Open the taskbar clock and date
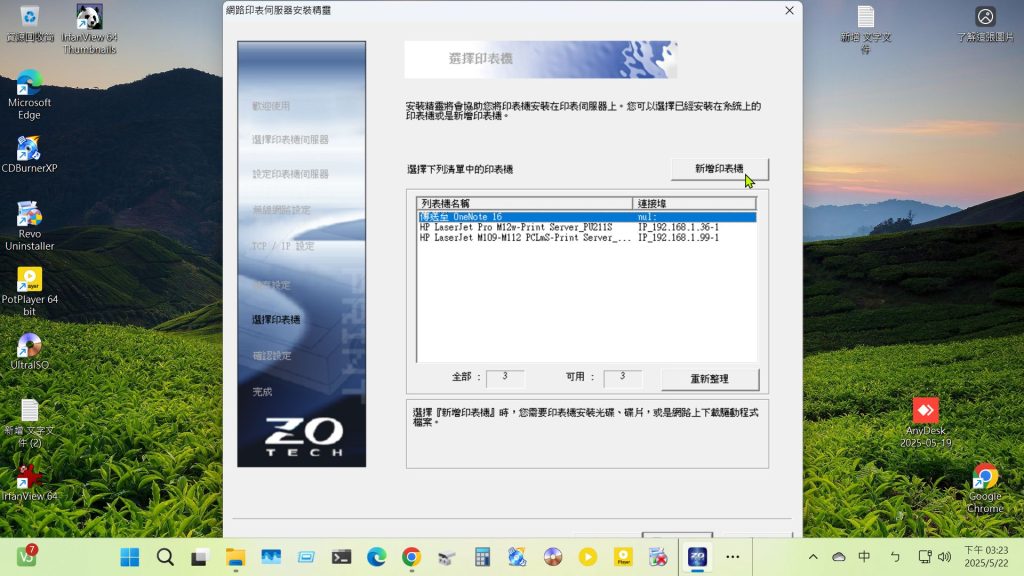 tap(985, 557)
